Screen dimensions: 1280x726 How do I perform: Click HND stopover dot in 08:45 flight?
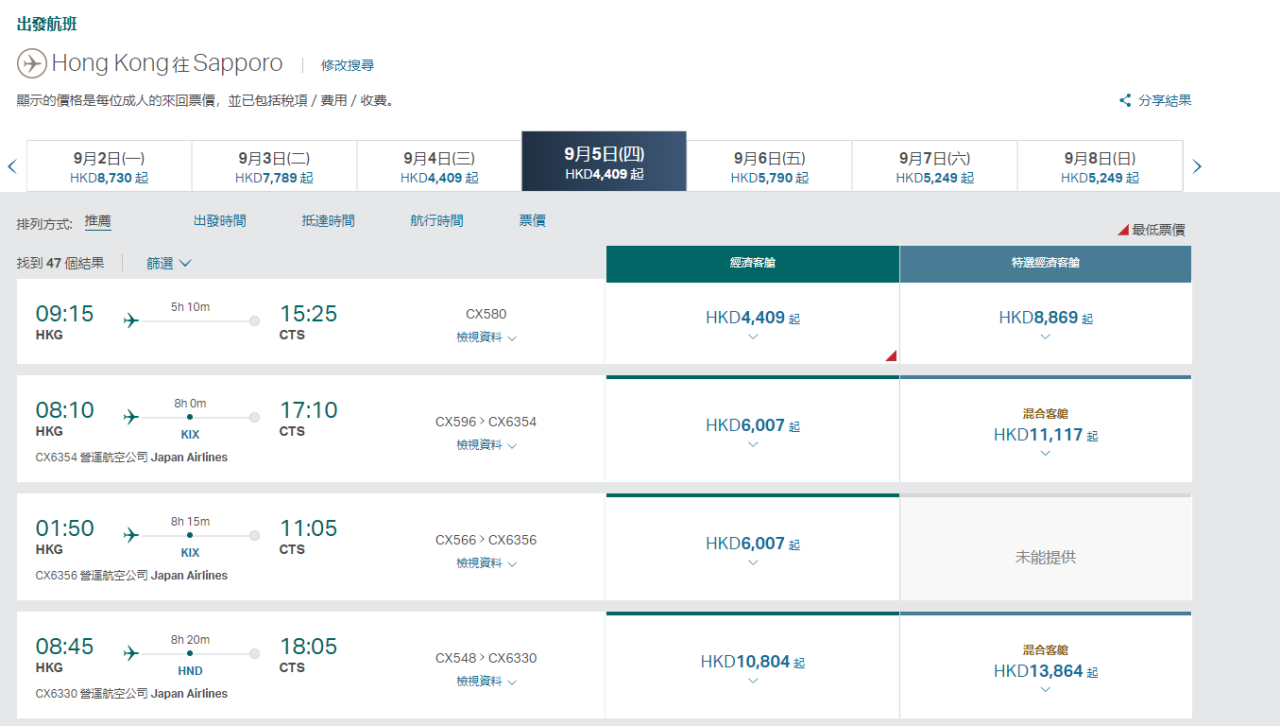tap(190, 653)
